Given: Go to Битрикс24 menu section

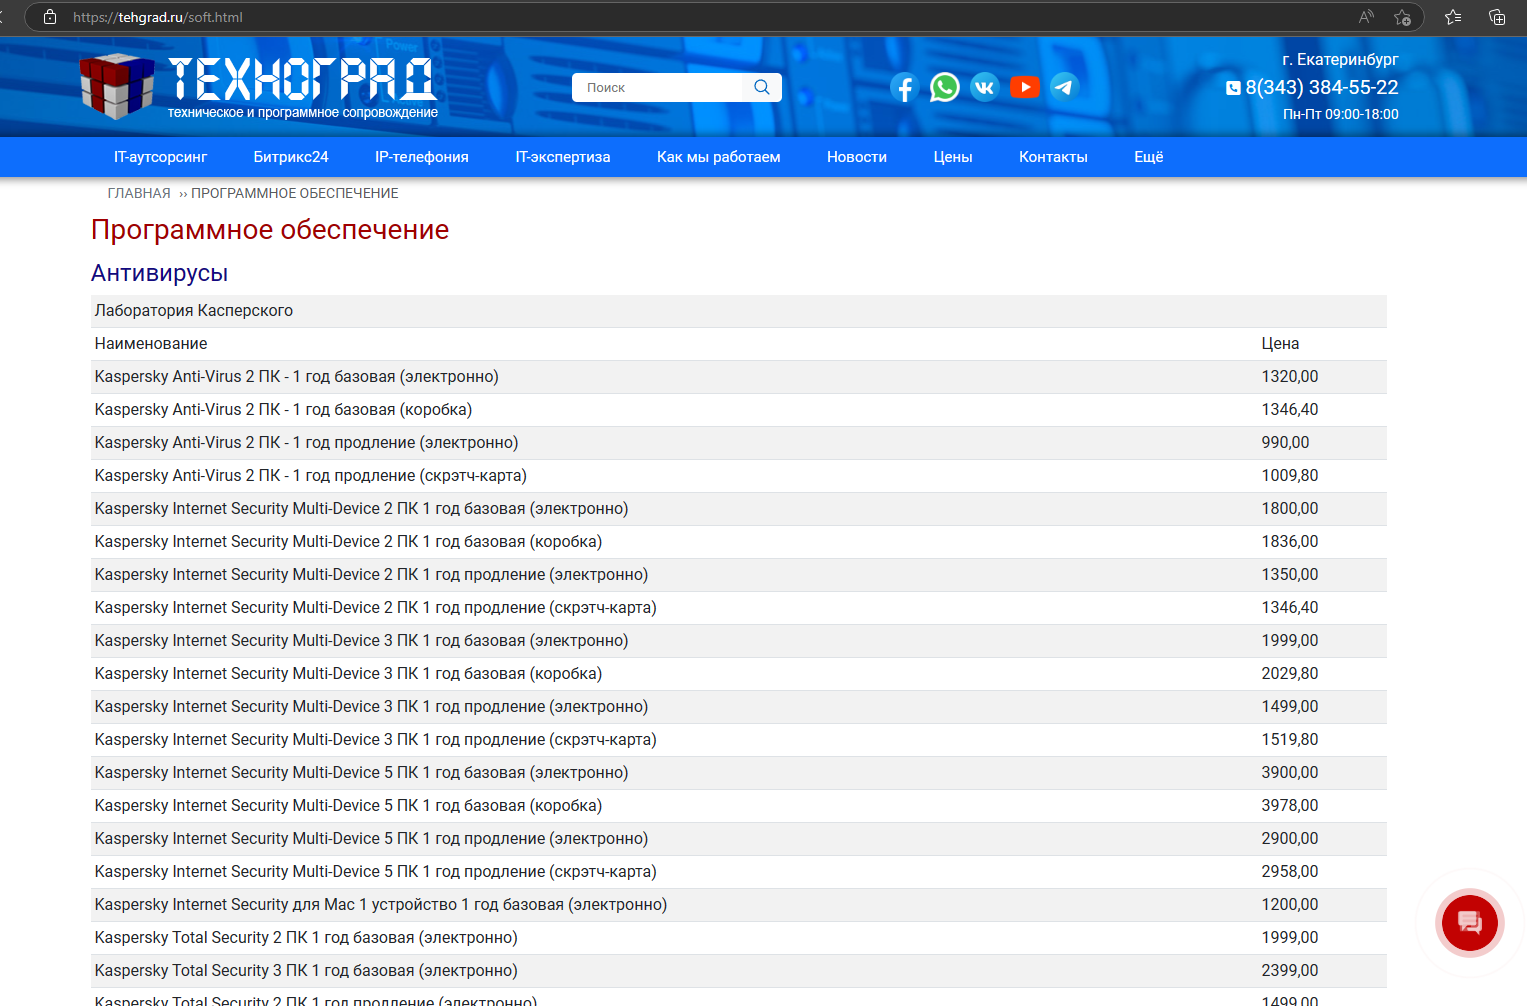Looking at the screenshot, I should 291,157.
